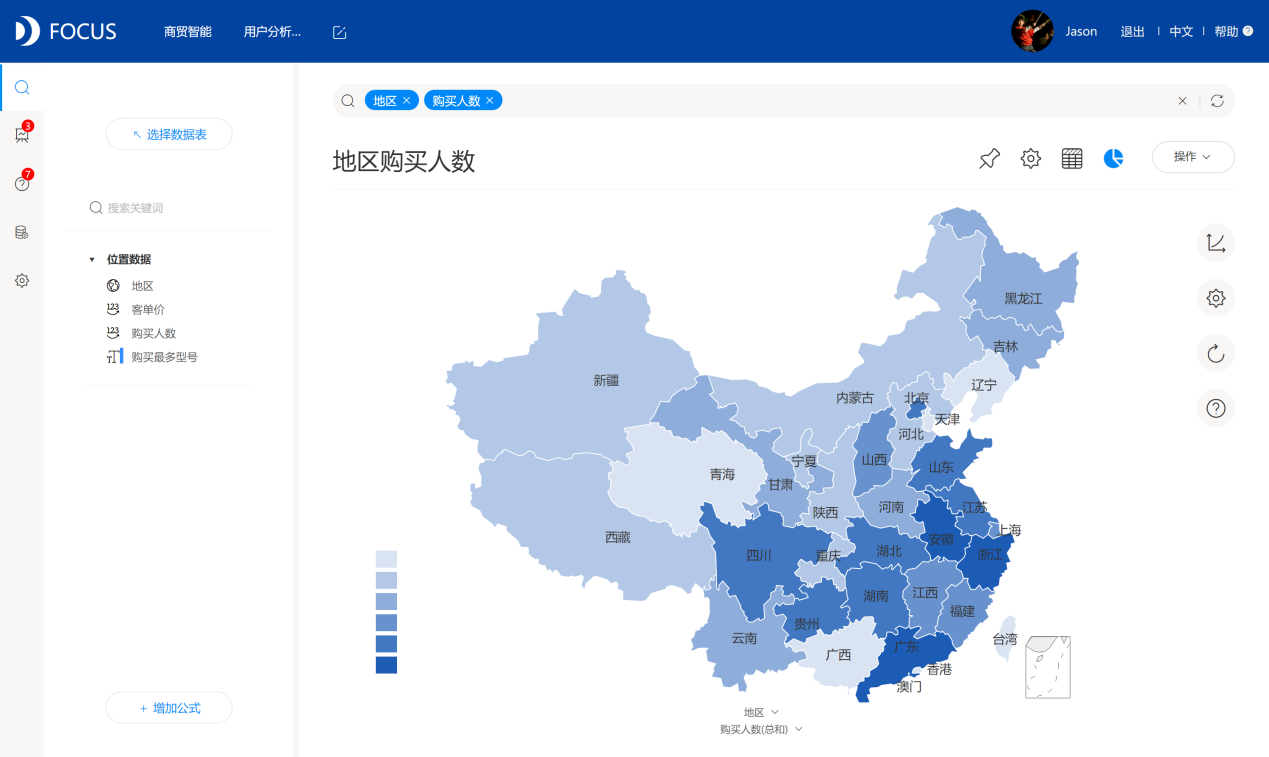
Task: Open the 操作 dropdown
Action: pos(1193,157)
